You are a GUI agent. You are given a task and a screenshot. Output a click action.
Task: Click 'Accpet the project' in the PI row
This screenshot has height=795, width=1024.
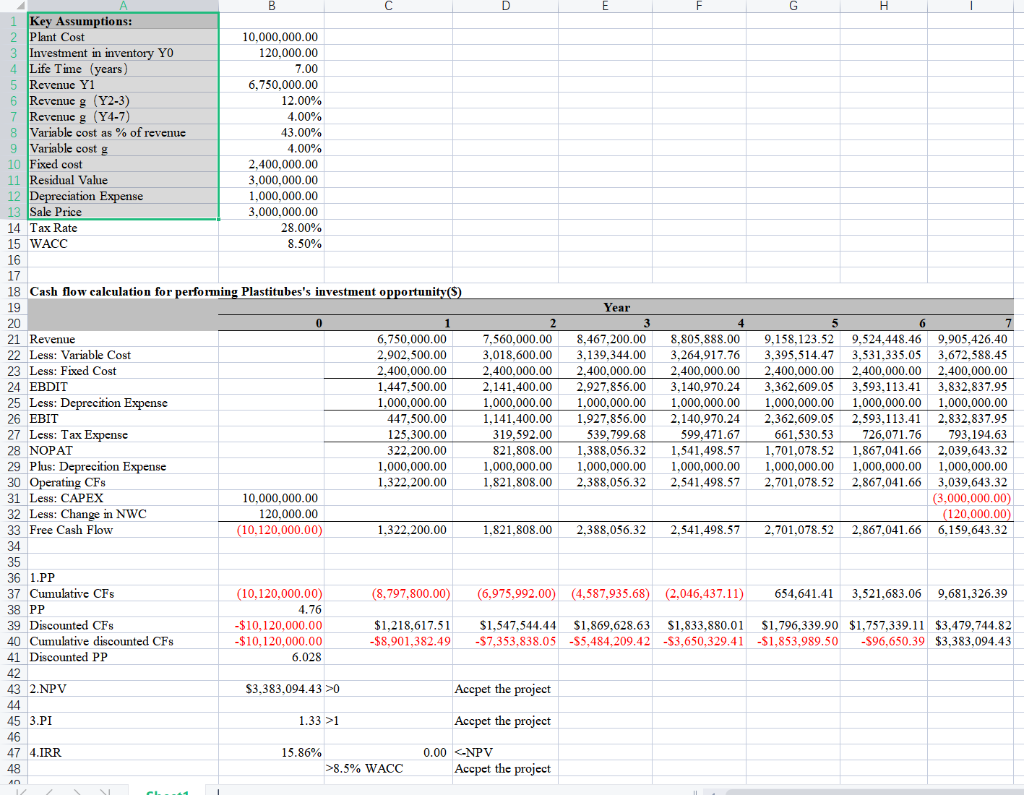[x=505, y=721]
